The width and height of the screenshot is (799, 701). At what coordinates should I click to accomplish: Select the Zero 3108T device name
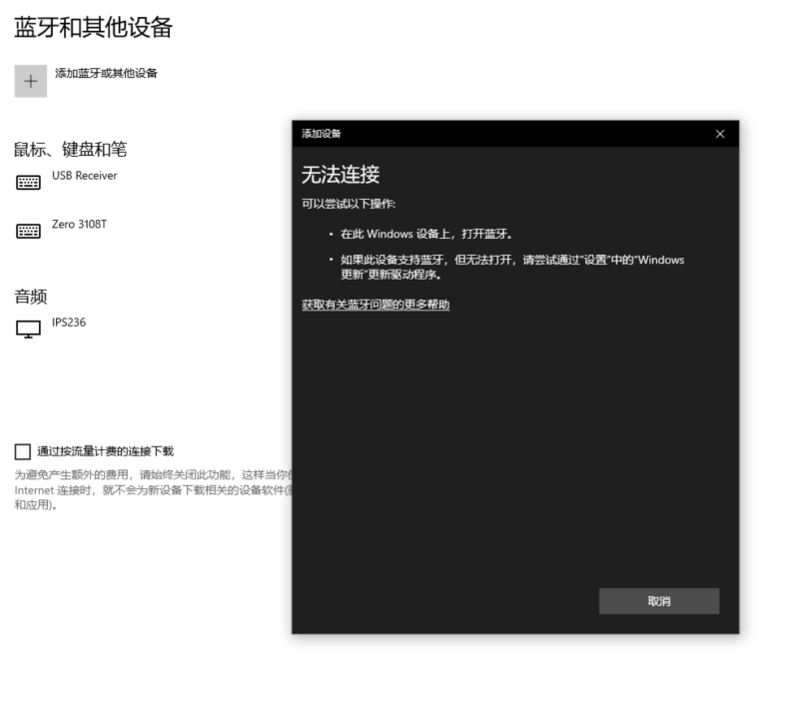point(79,225)
